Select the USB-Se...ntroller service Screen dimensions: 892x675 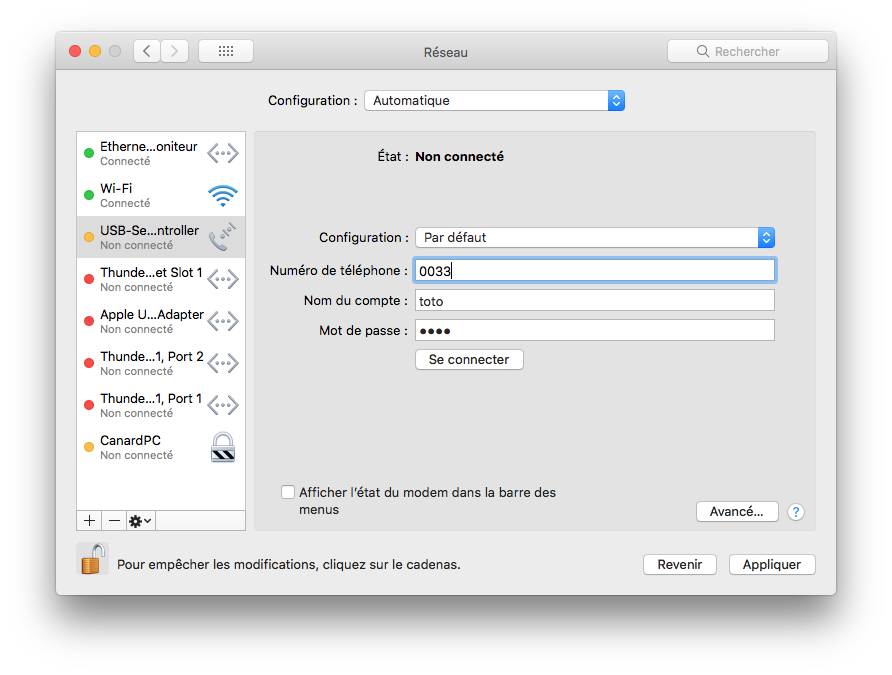pos(161,237)
